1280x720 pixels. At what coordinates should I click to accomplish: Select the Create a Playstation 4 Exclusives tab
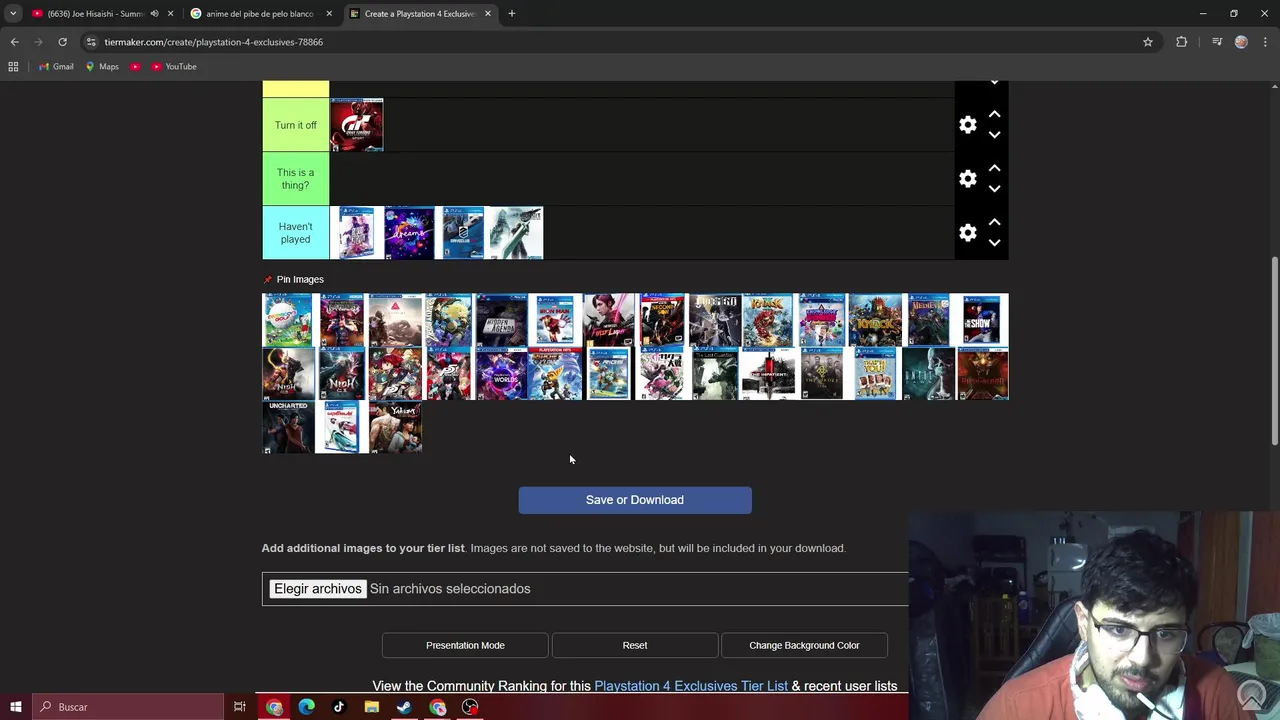coord(420,14)
